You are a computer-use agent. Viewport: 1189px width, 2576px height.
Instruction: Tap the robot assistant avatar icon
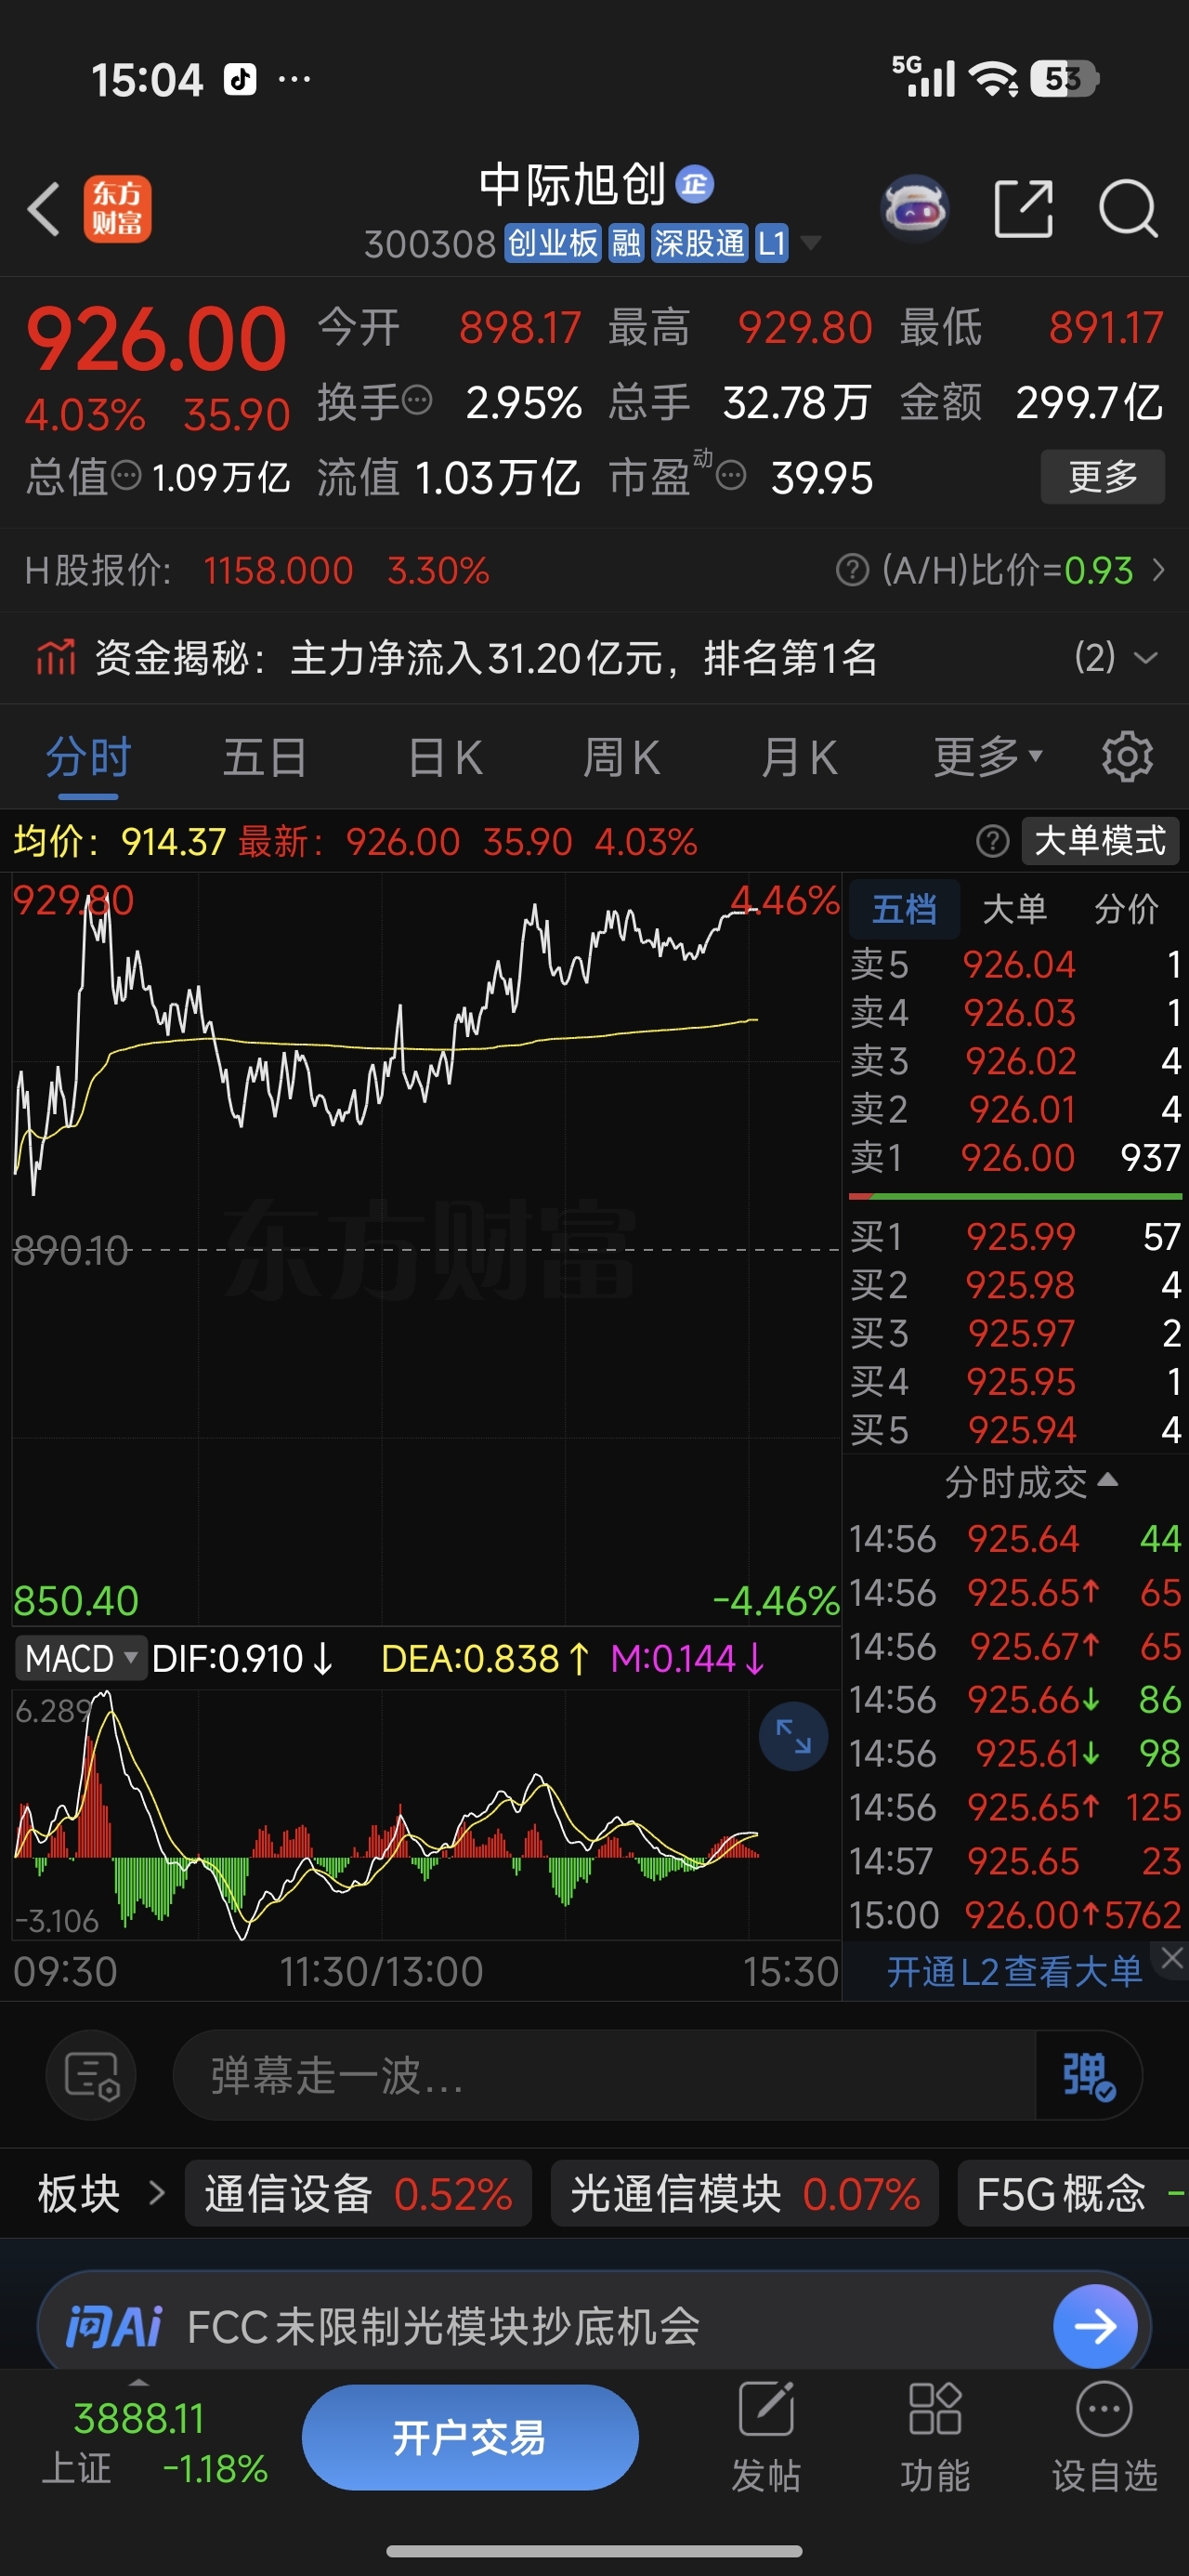pyautogui.click(x=915, y=209)
